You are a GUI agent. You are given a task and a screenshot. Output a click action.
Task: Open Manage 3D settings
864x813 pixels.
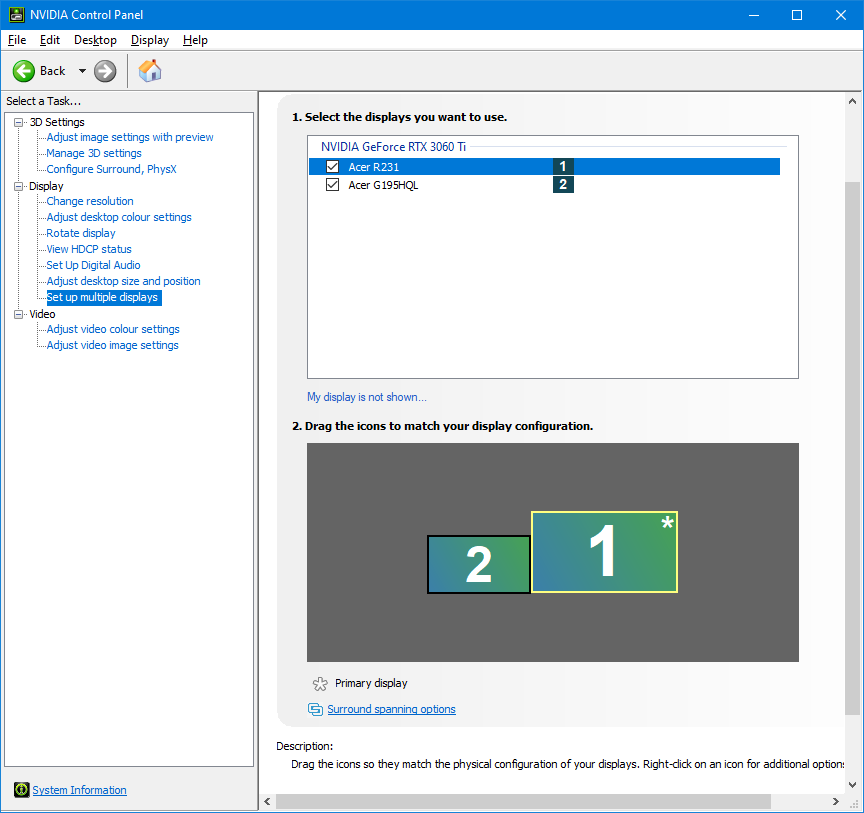[x=94, y=153]
